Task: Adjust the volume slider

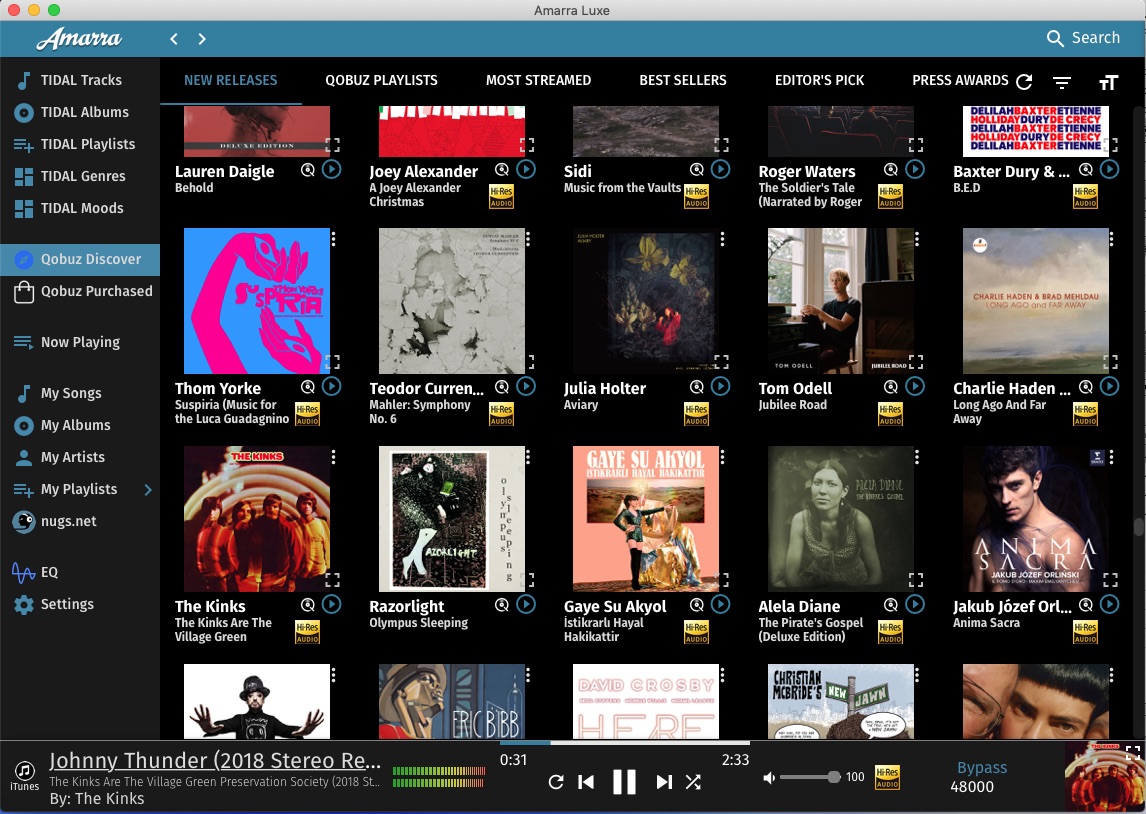Action: coord(810,777)
